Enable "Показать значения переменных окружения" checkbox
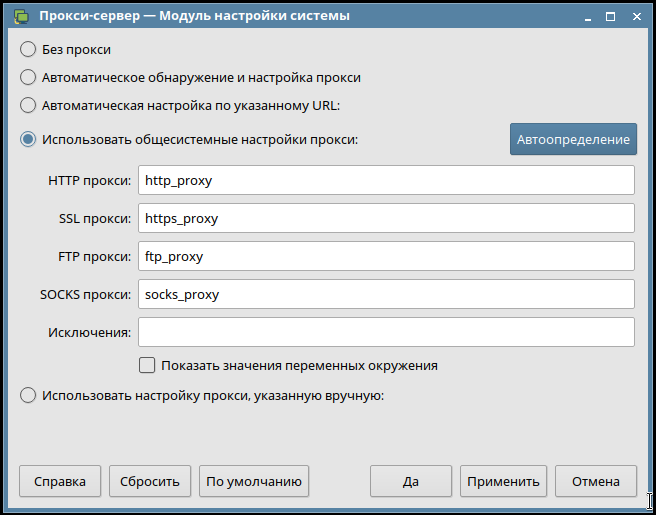The width and height of the screenshot is (656, 515). 147,365
